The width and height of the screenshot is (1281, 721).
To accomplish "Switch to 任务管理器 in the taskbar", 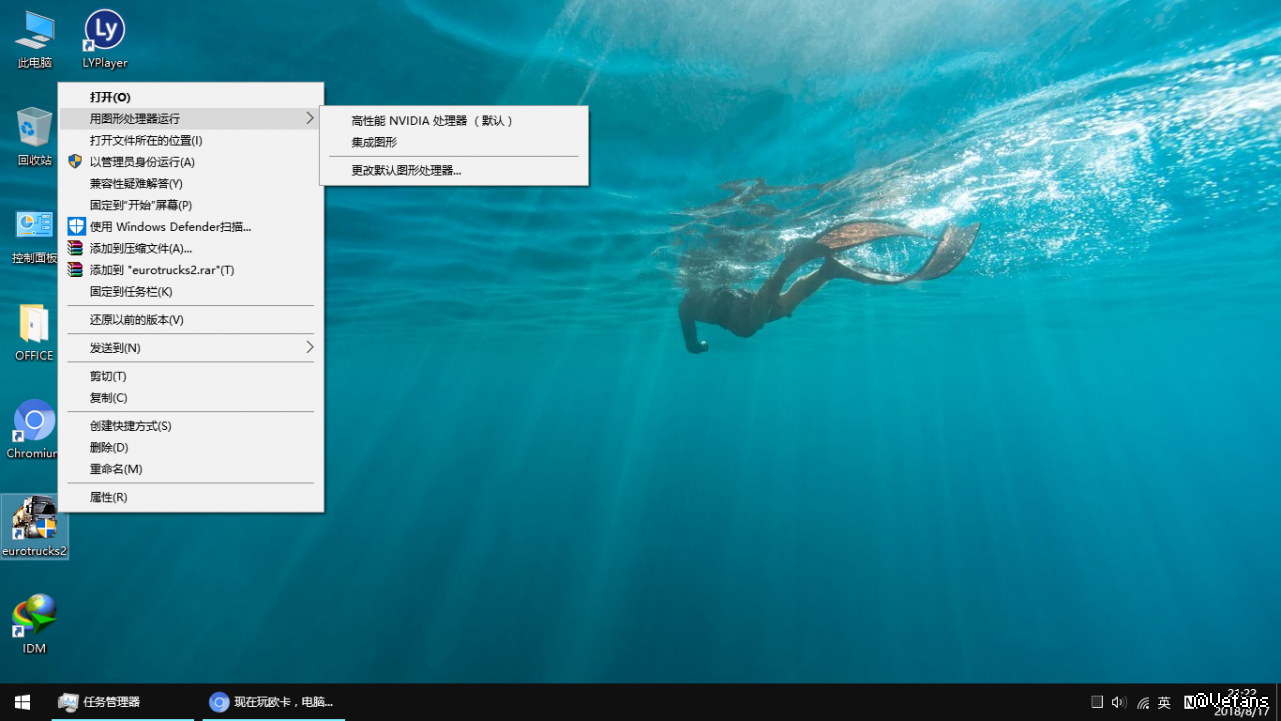I will pyautogui.click(x=110, y=702).
